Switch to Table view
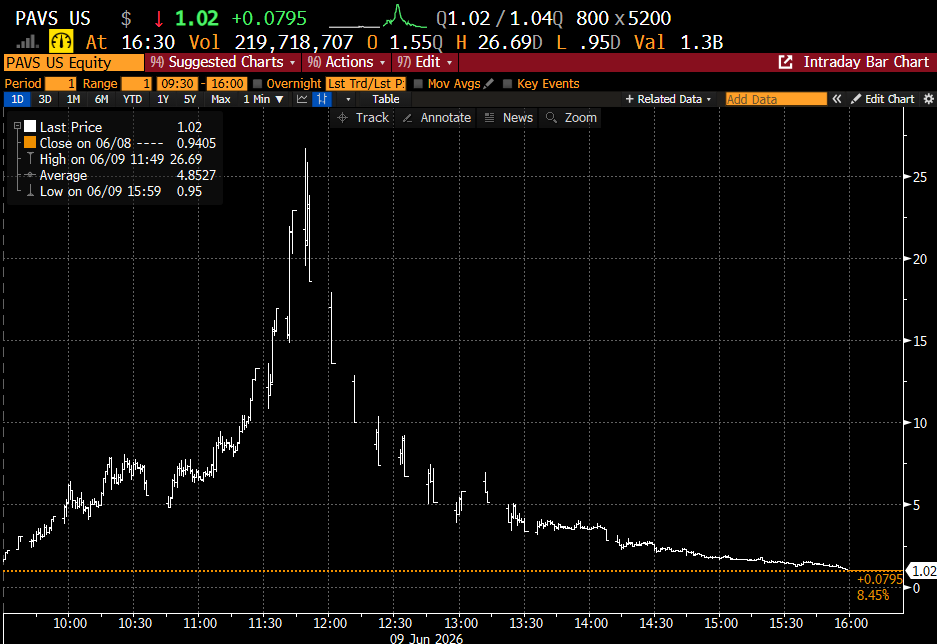Viewport: 937px width, 644px height. (x=386, y=99)
